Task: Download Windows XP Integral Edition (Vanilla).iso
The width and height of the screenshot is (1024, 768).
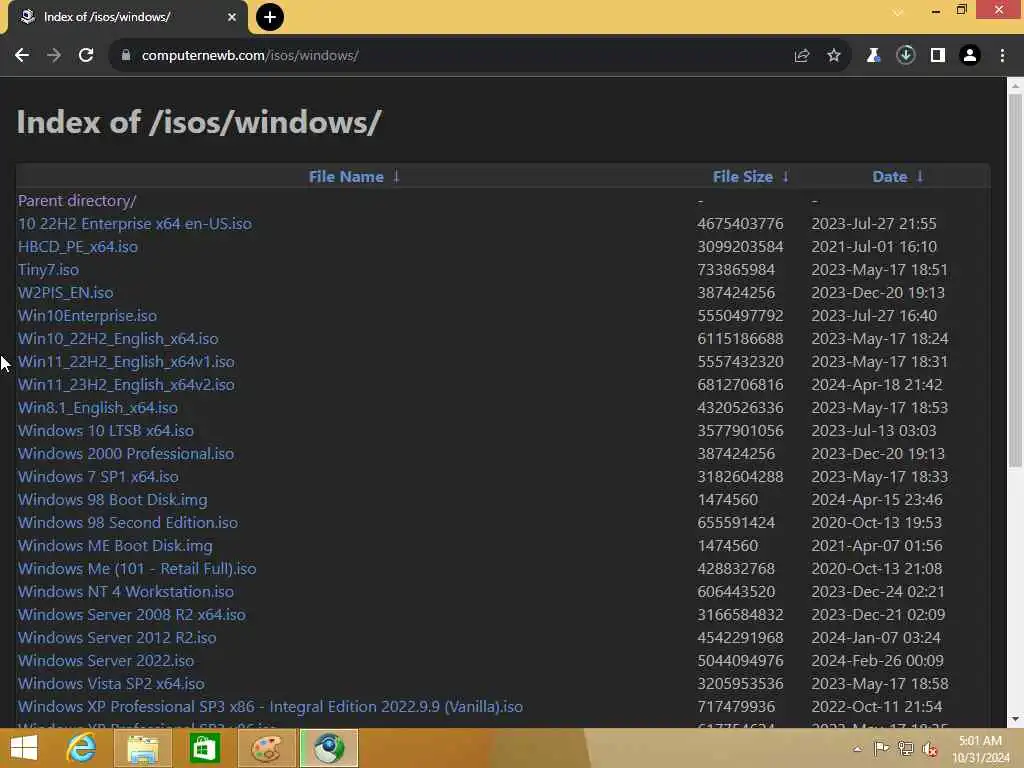Action: 270,707
